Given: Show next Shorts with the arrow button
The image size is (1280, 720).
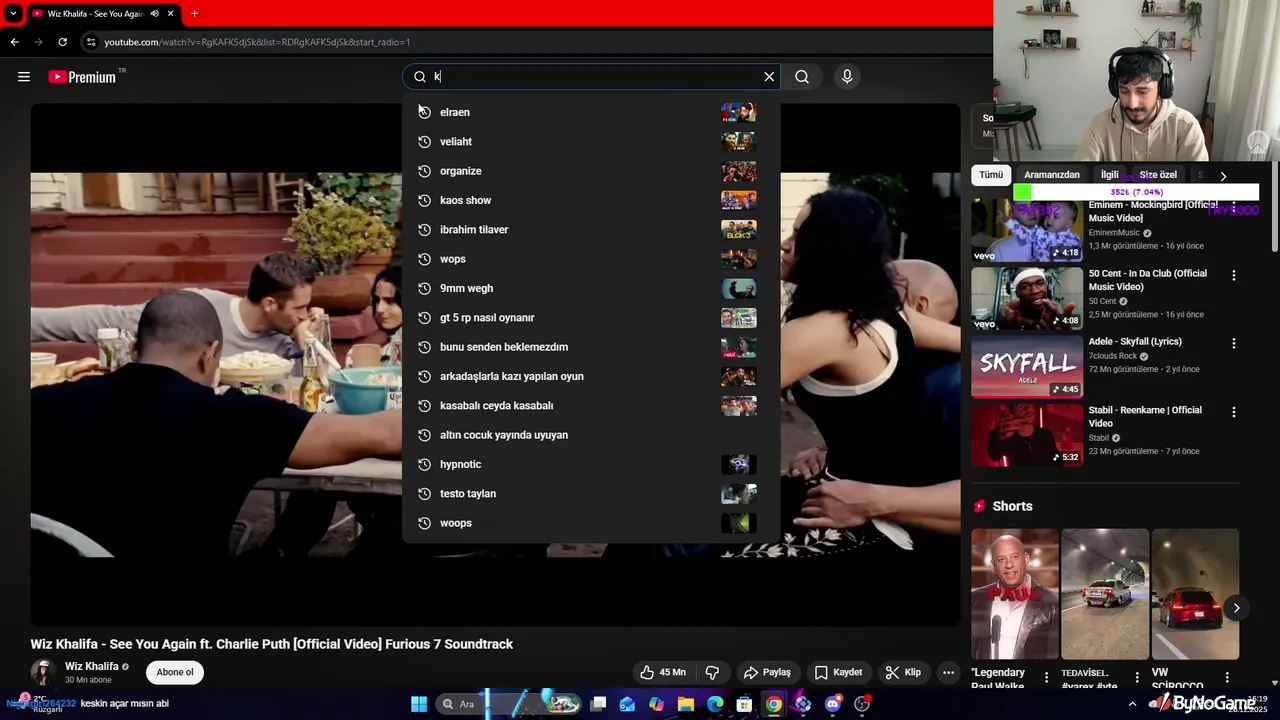Looking at the screenshot, I should click(x=1236, y=608).
